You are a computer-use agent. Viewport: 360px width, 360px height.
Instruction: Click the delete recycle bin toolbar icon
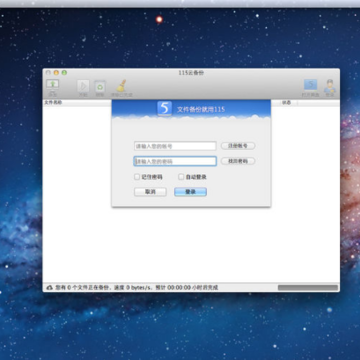100,86
